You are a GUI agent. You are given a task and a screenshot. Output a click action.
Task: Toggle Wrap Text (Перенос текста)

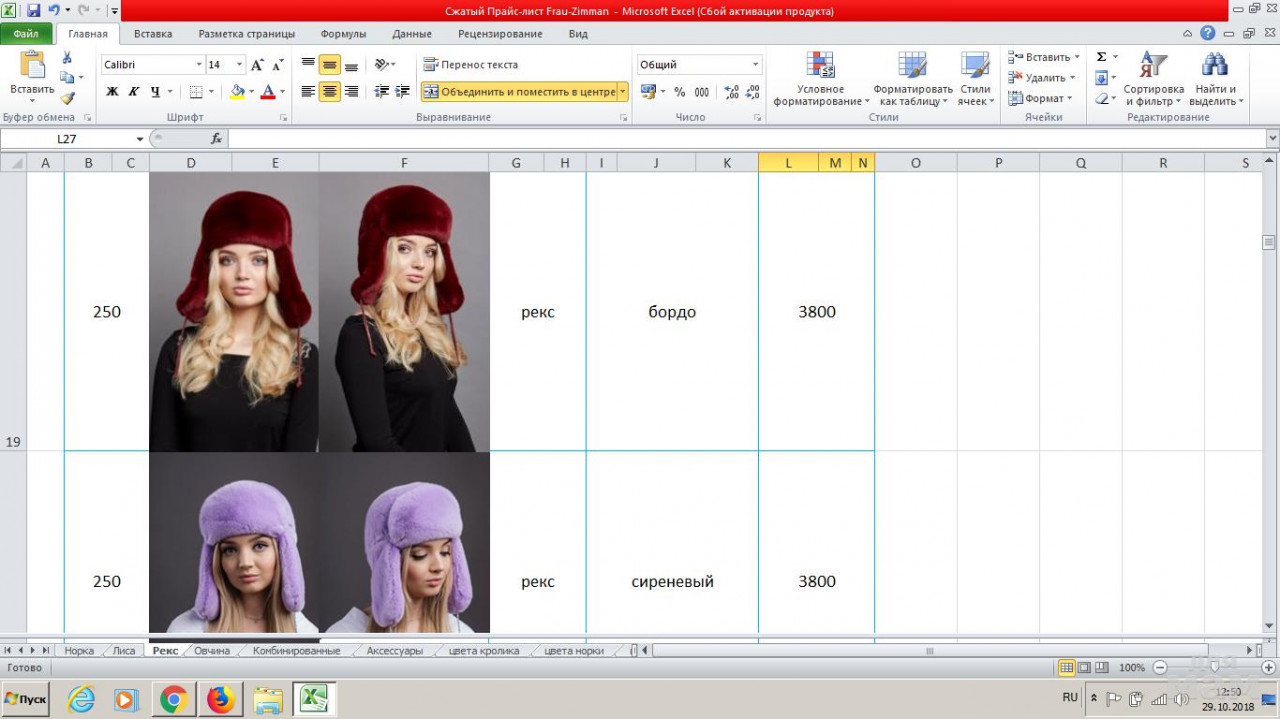pos(470,65)
